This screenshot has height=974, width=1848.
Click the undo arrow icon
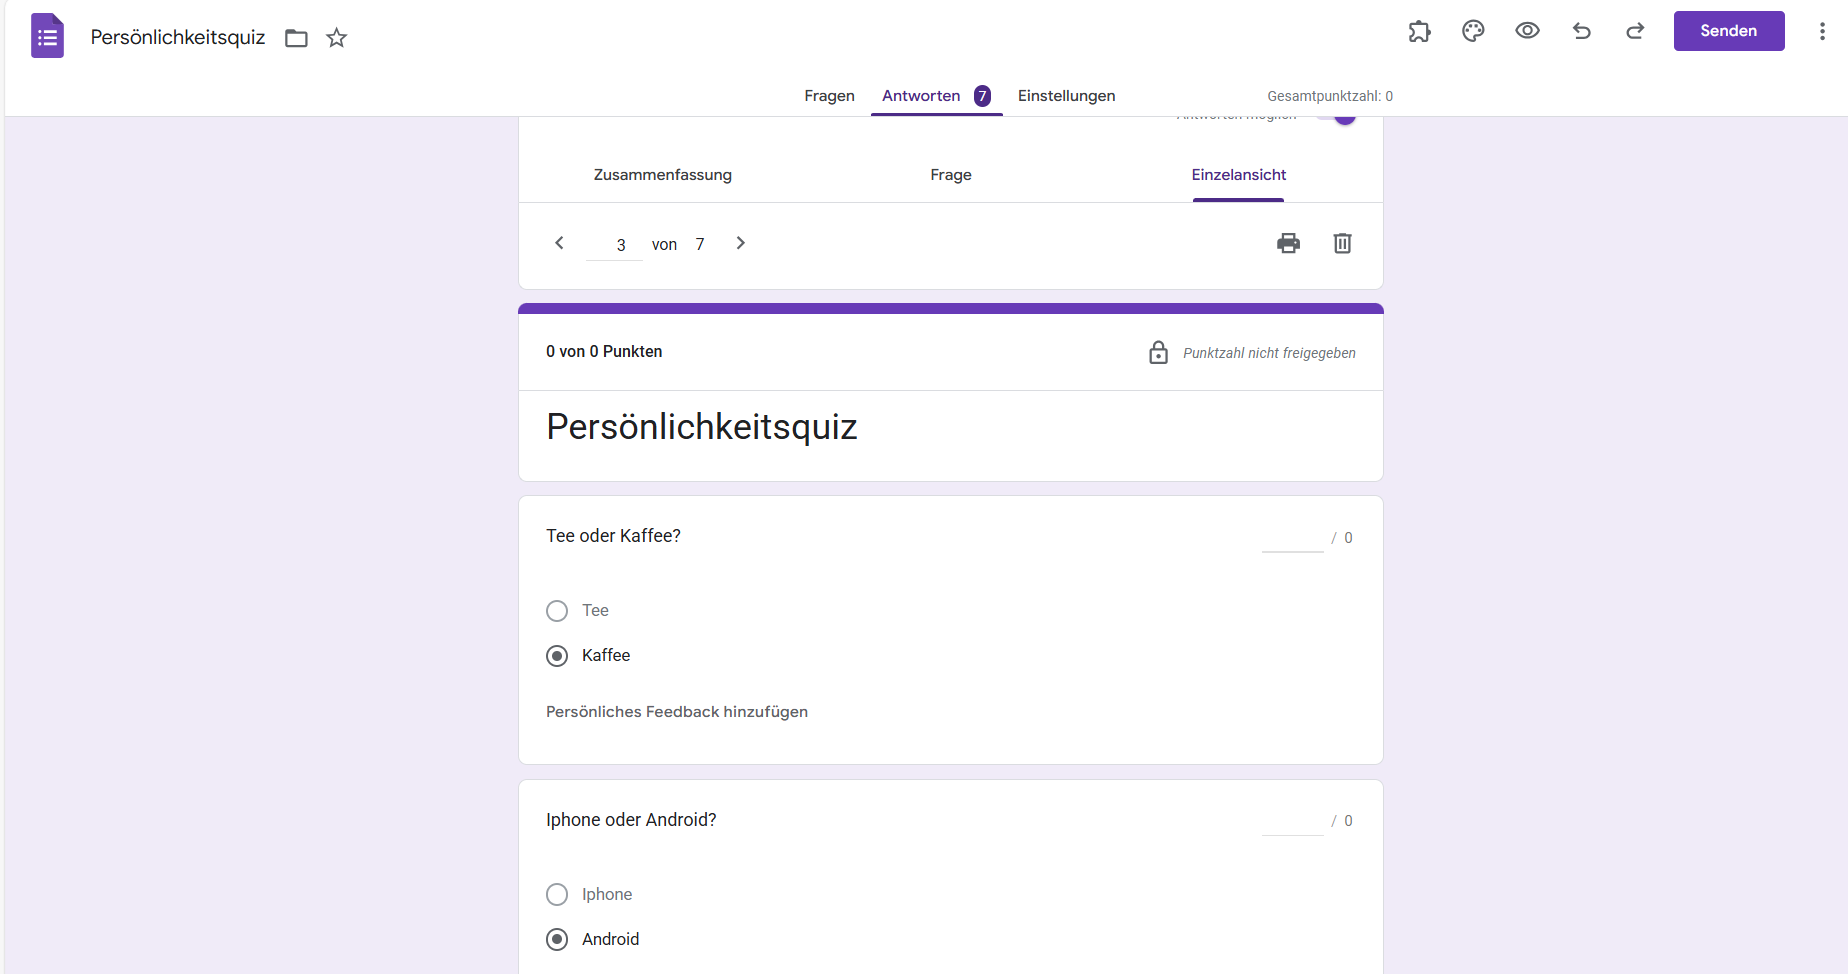pyautogui.click(x=1581, y=31)
